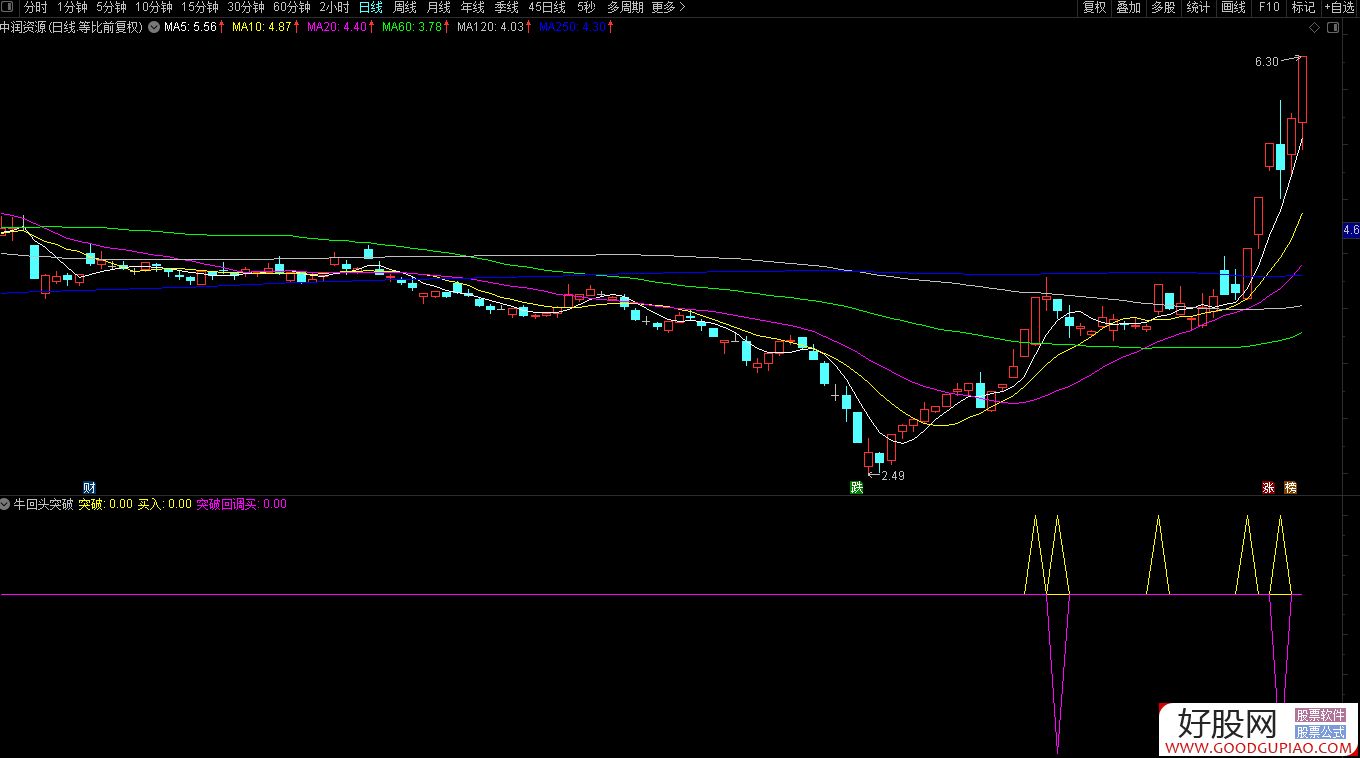Select the 60分钟 period
The image size is (1360, 758).
coord(292,7)
